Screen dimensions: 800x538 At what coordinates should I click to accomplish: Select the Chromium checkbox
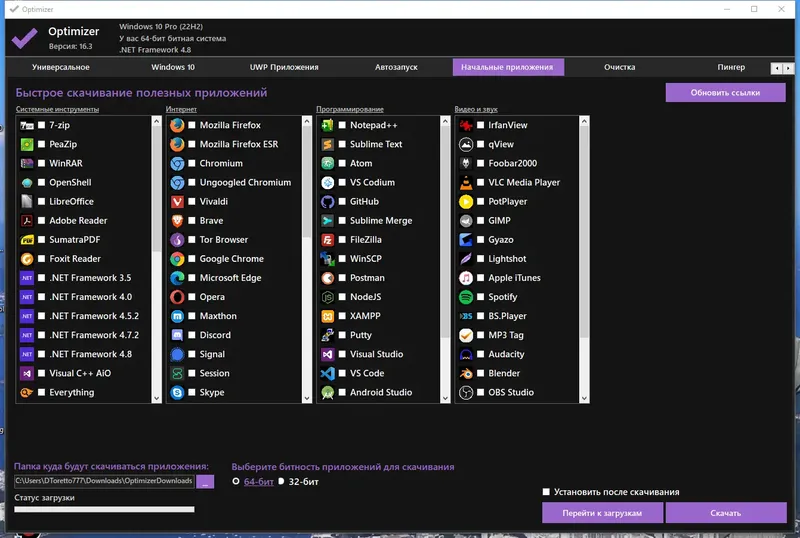(192, 163)
